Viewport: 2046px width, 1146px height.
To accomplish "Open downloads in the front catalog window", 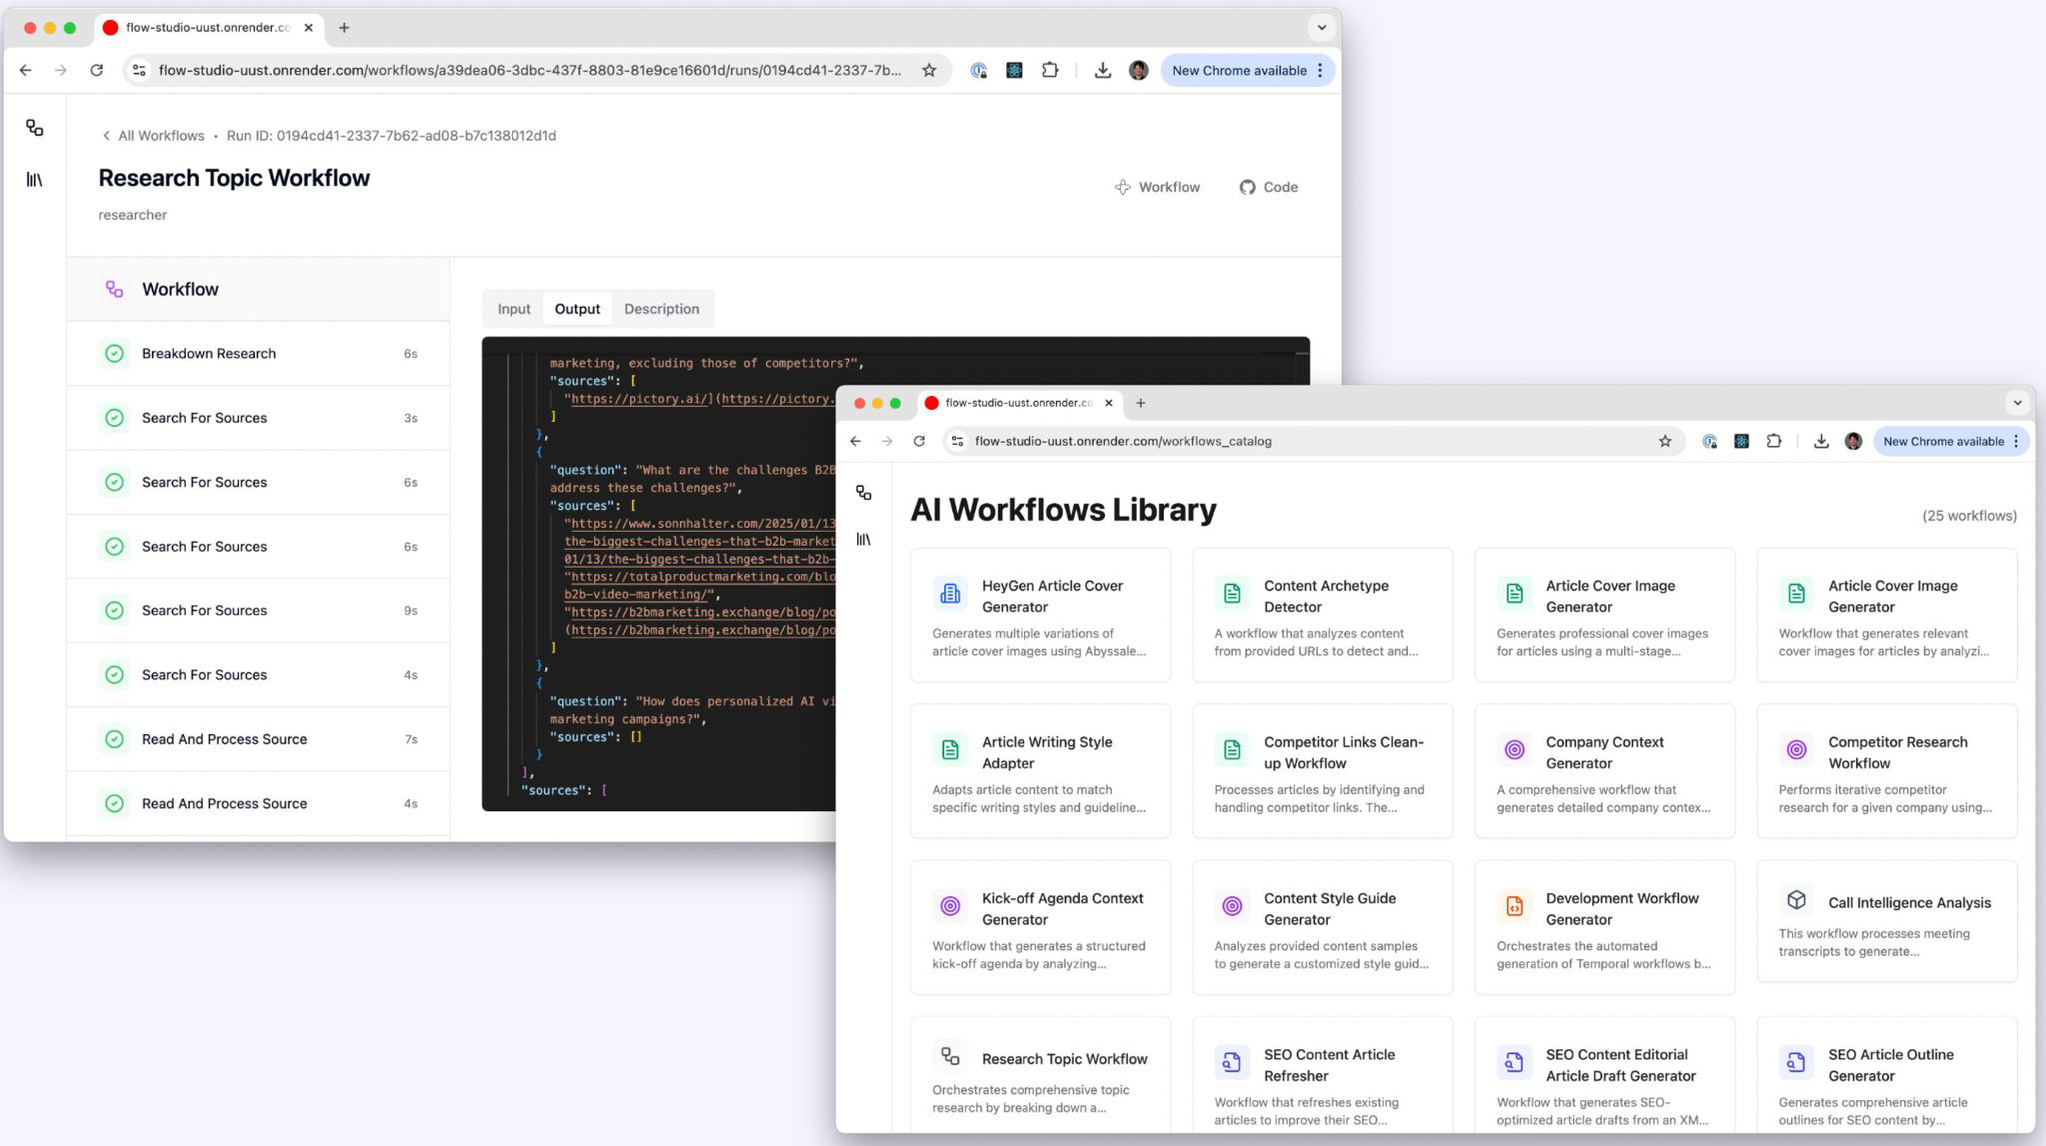I will [1821, 441].
